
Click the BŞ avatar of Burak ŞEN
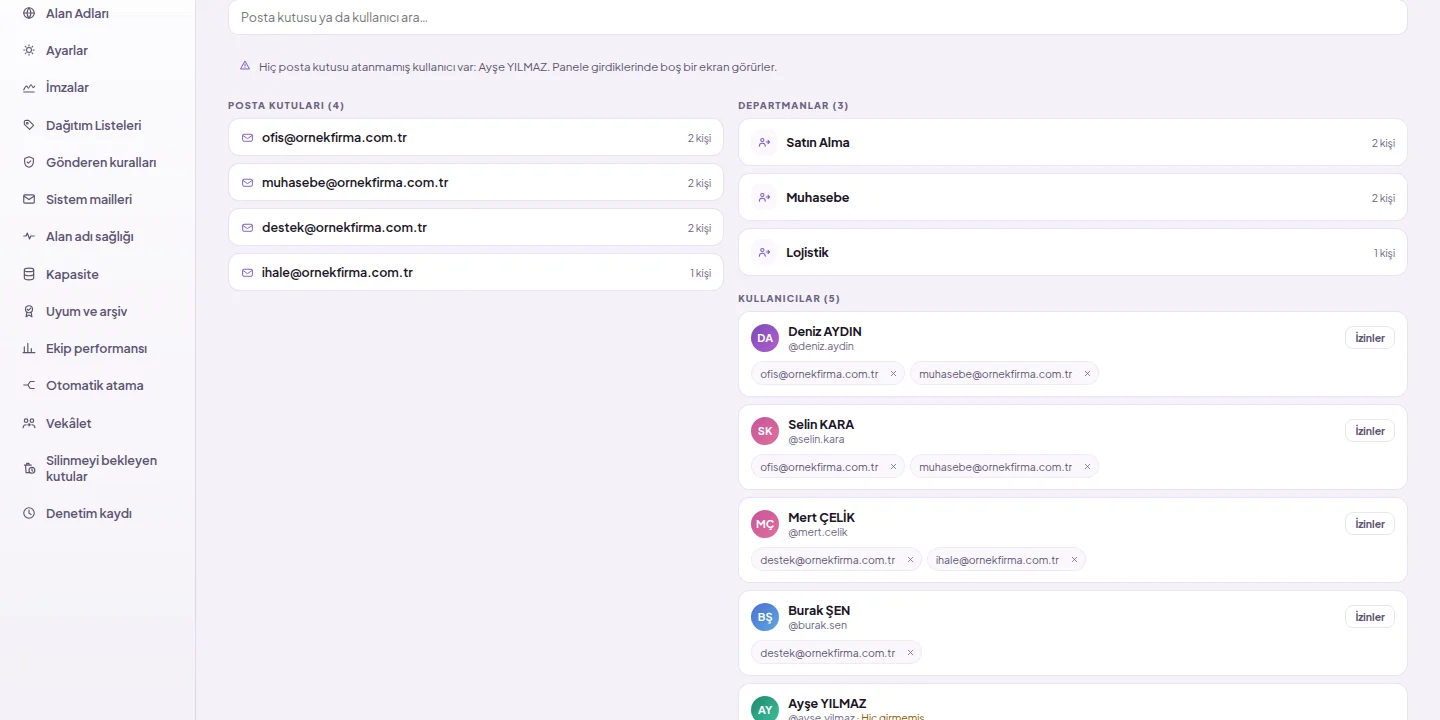click(765, 617)
